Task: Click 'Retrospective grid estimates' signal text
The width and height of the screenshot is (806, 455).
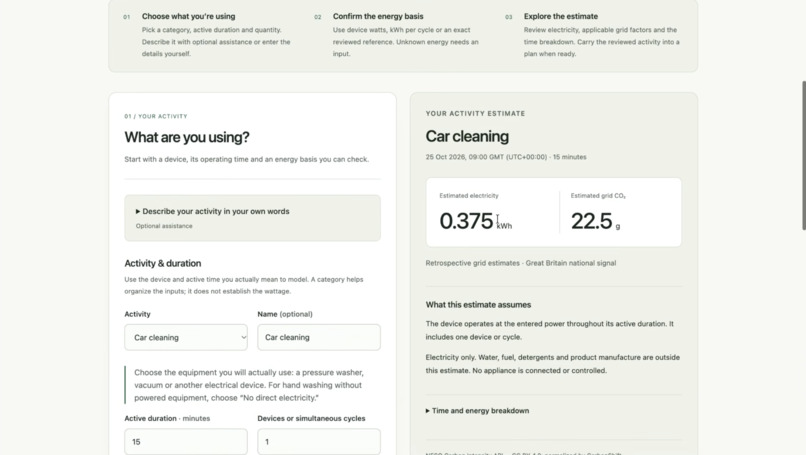Action: pyautogui.click(x=521, y=263)
